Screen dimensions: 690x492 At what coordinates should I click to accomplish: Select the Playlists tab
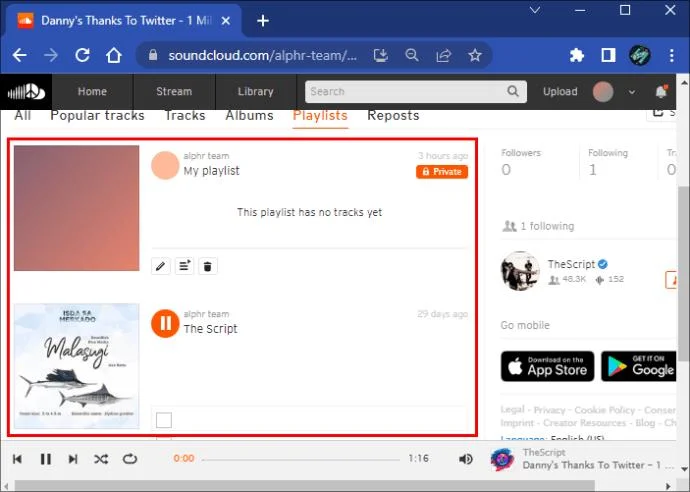320,115
